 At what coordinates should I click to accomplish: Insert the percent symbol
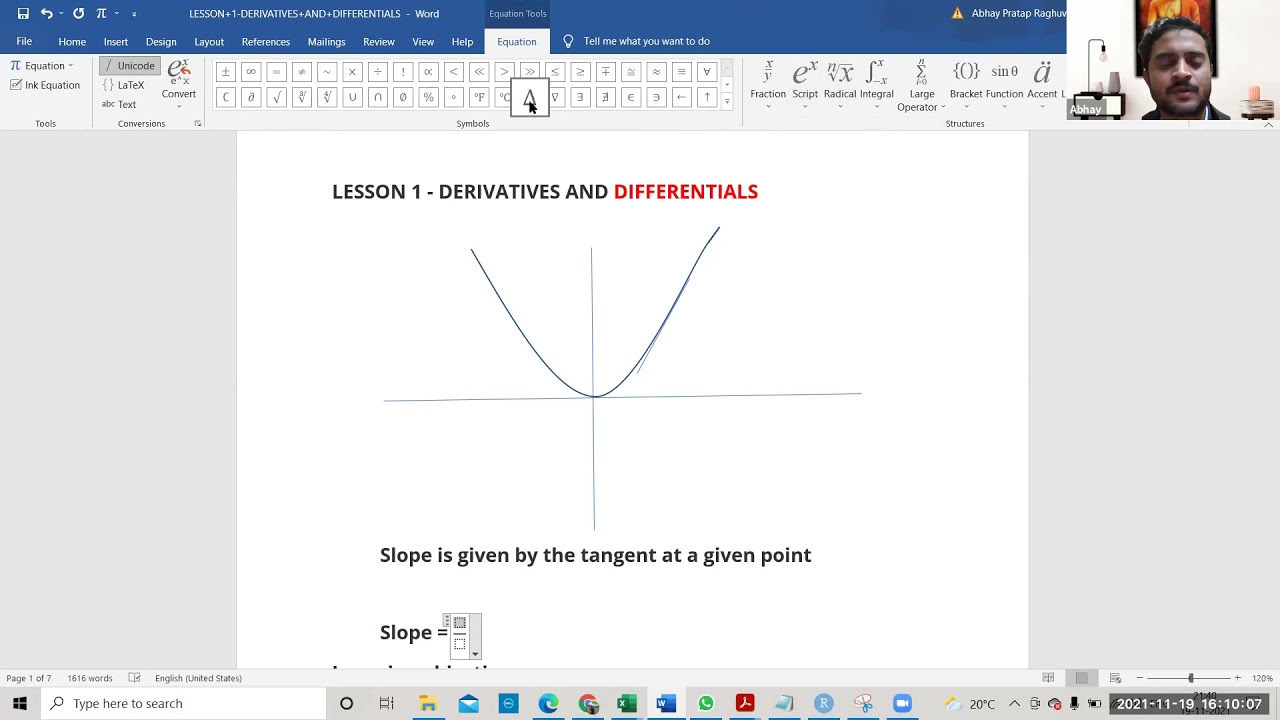428,97
